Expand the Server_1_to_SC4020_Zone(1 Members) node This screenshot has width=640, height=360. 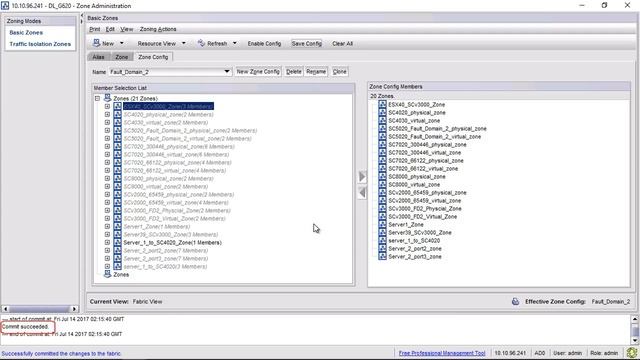point(107,242)
